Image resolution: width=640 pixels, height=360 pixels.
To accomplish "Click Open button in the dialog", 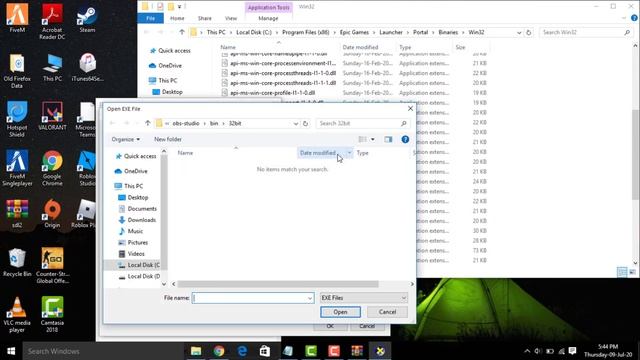I will click(x=340, y=312).
